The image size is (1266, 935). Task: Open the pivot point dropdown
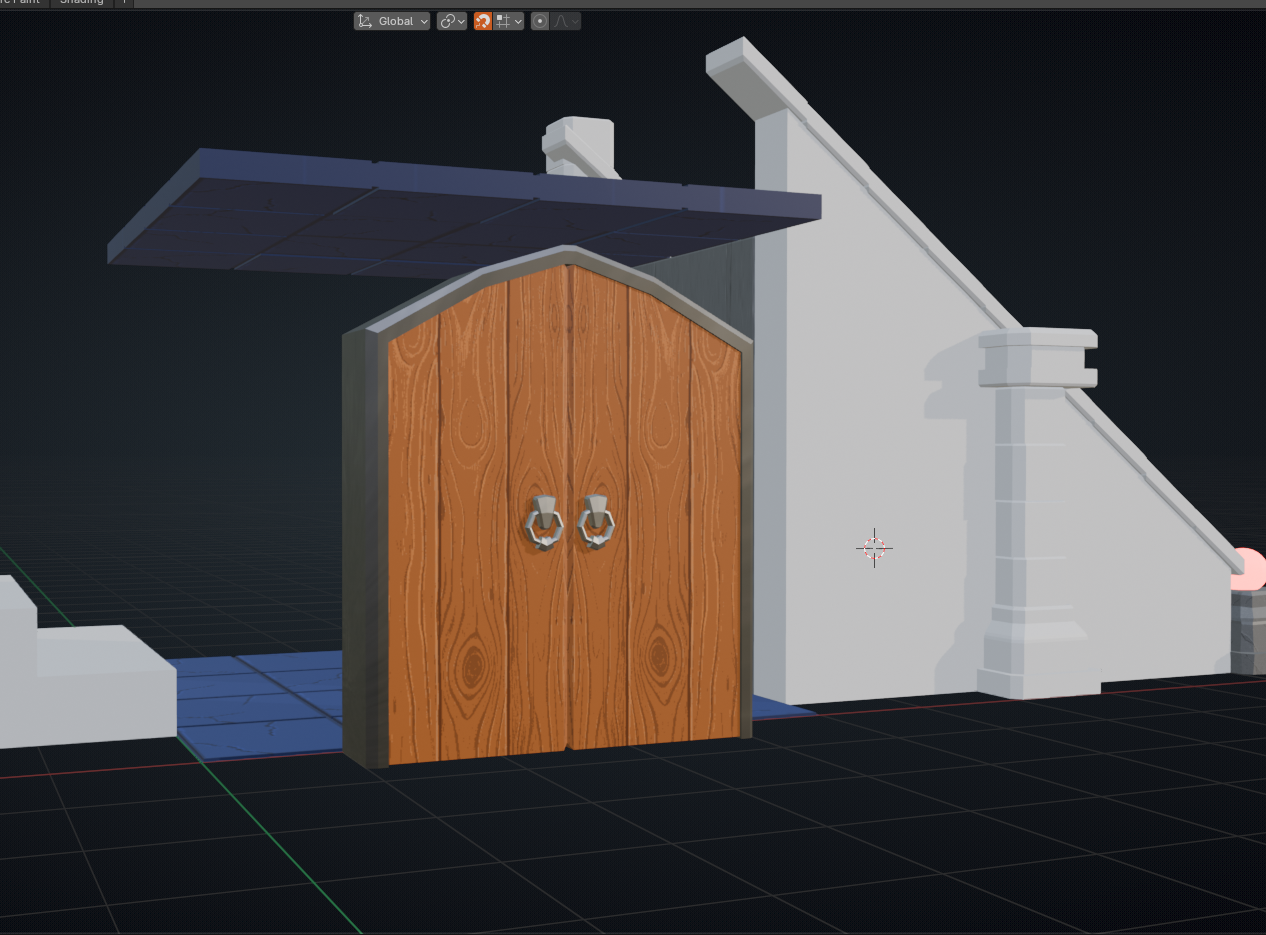click(452, 21)
